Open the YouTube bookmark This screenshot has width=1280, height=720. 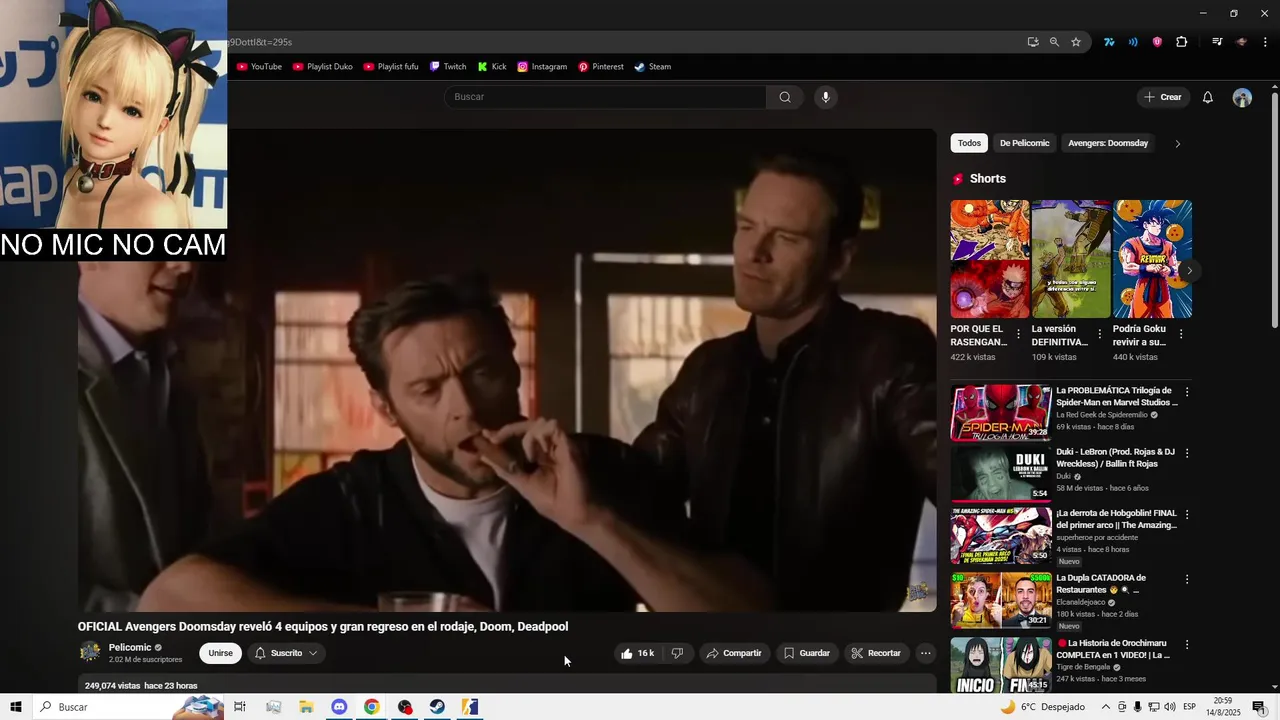tap(260, 67)
